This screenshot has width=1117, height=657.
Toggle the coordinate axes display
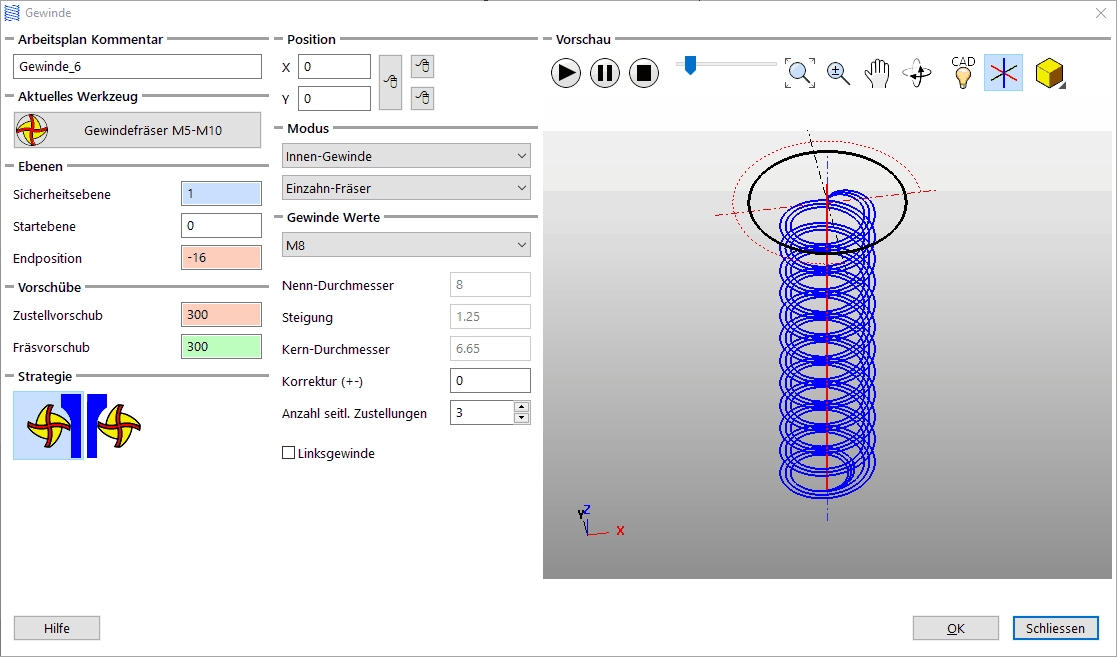(1003, 73)
